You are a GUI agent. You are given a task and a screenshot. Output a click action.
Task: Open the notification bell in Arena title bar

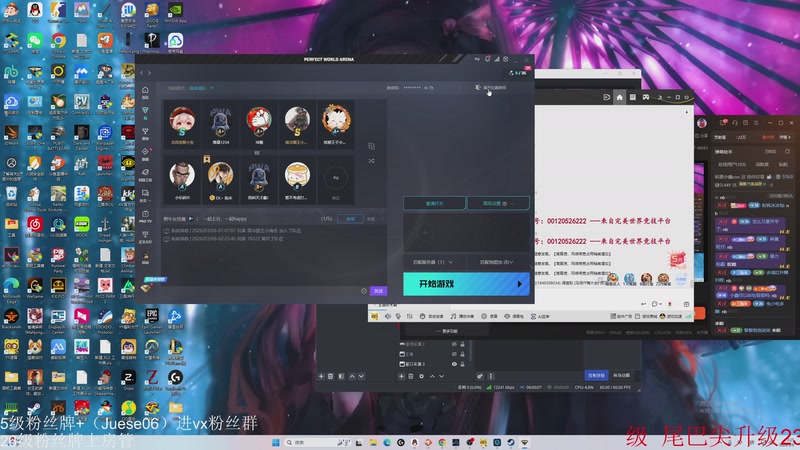point(487,59)
